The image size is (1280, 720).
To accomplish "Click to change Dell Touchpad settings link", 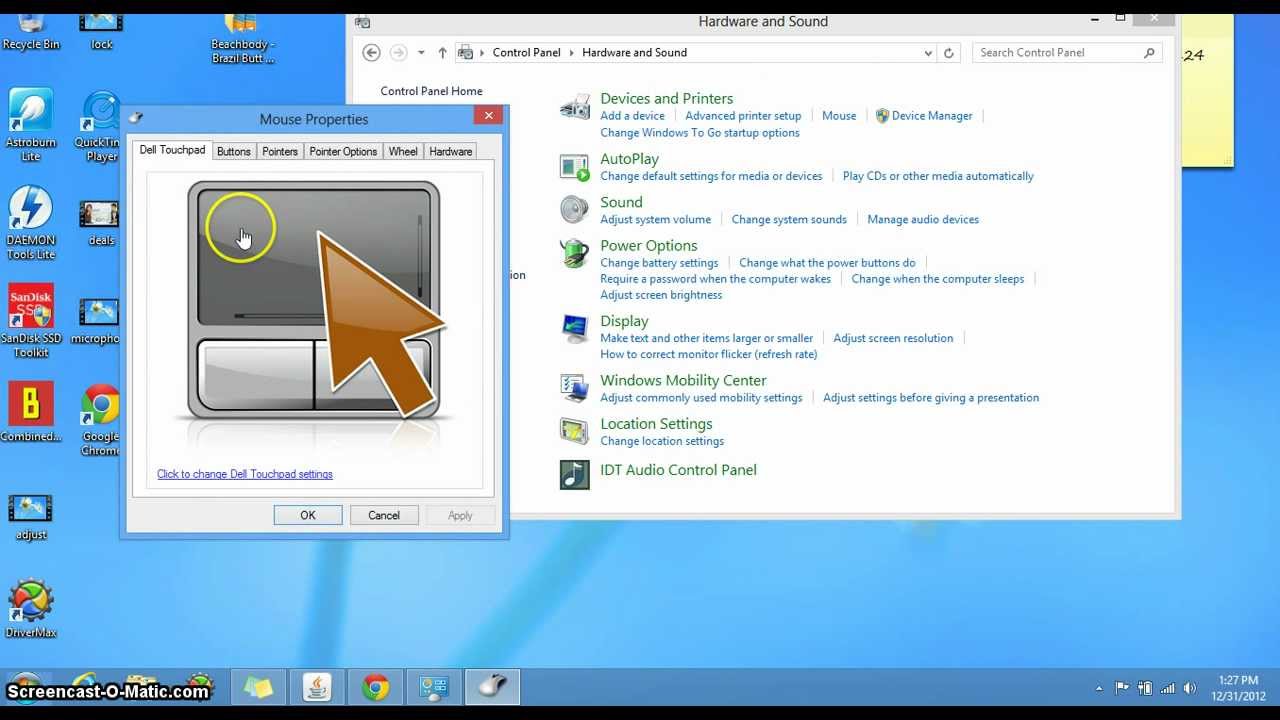I will pos(245,474).
